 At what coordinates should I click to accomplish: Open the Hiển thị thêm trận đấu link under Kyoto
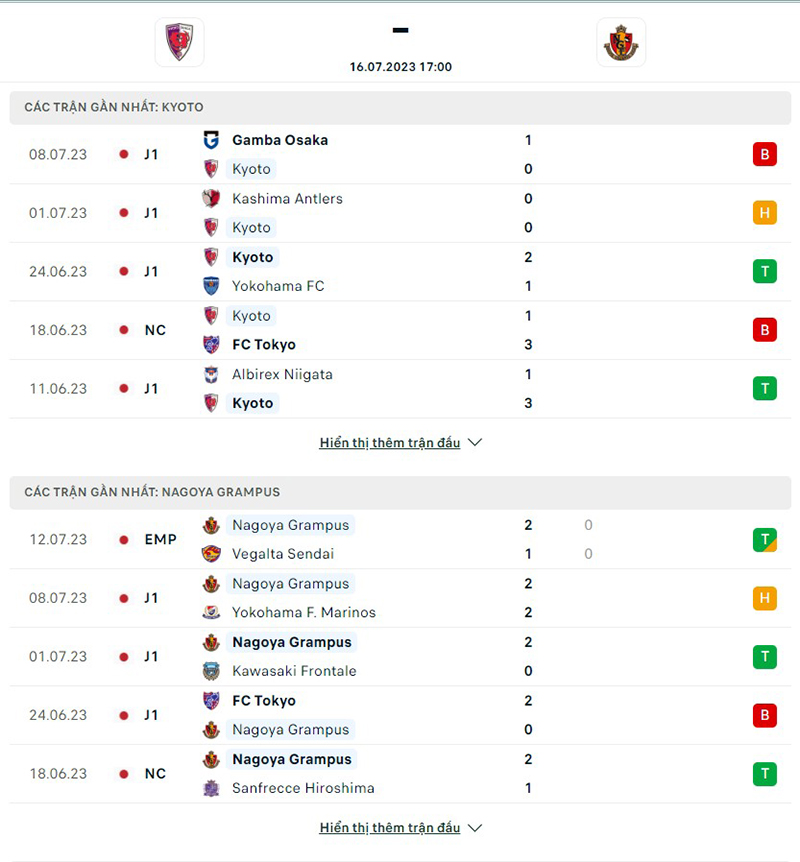(390, 442)
